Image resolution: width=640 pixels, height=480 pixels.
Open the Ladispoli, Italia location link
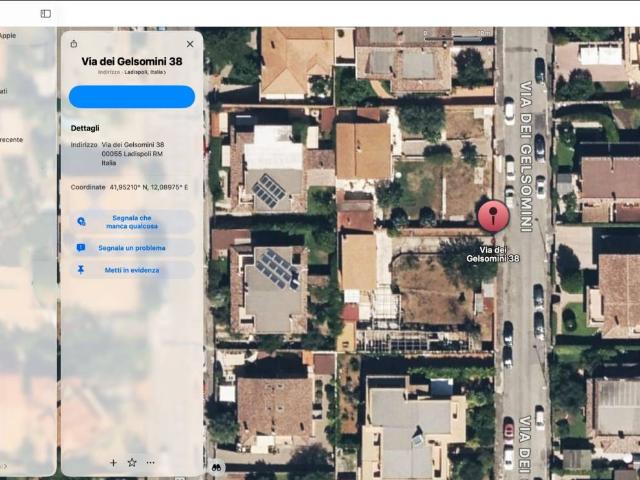(145, 72)
